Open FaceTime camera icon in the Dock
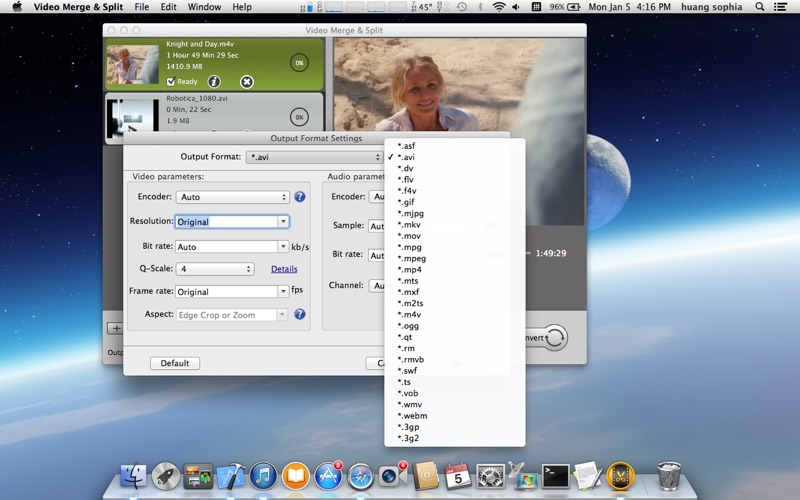This screenshot has width=800, height=500. point(393,476)
